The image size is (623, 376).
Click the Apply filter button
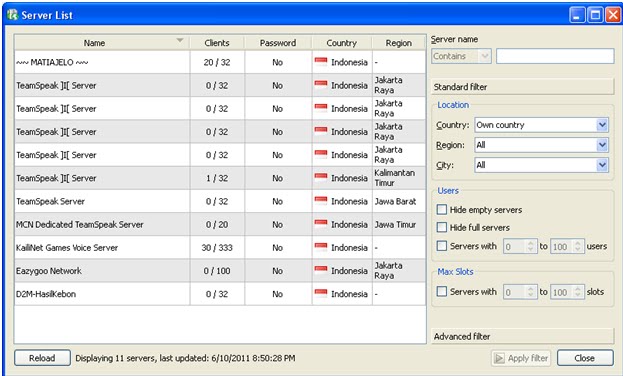click(521, 358)
